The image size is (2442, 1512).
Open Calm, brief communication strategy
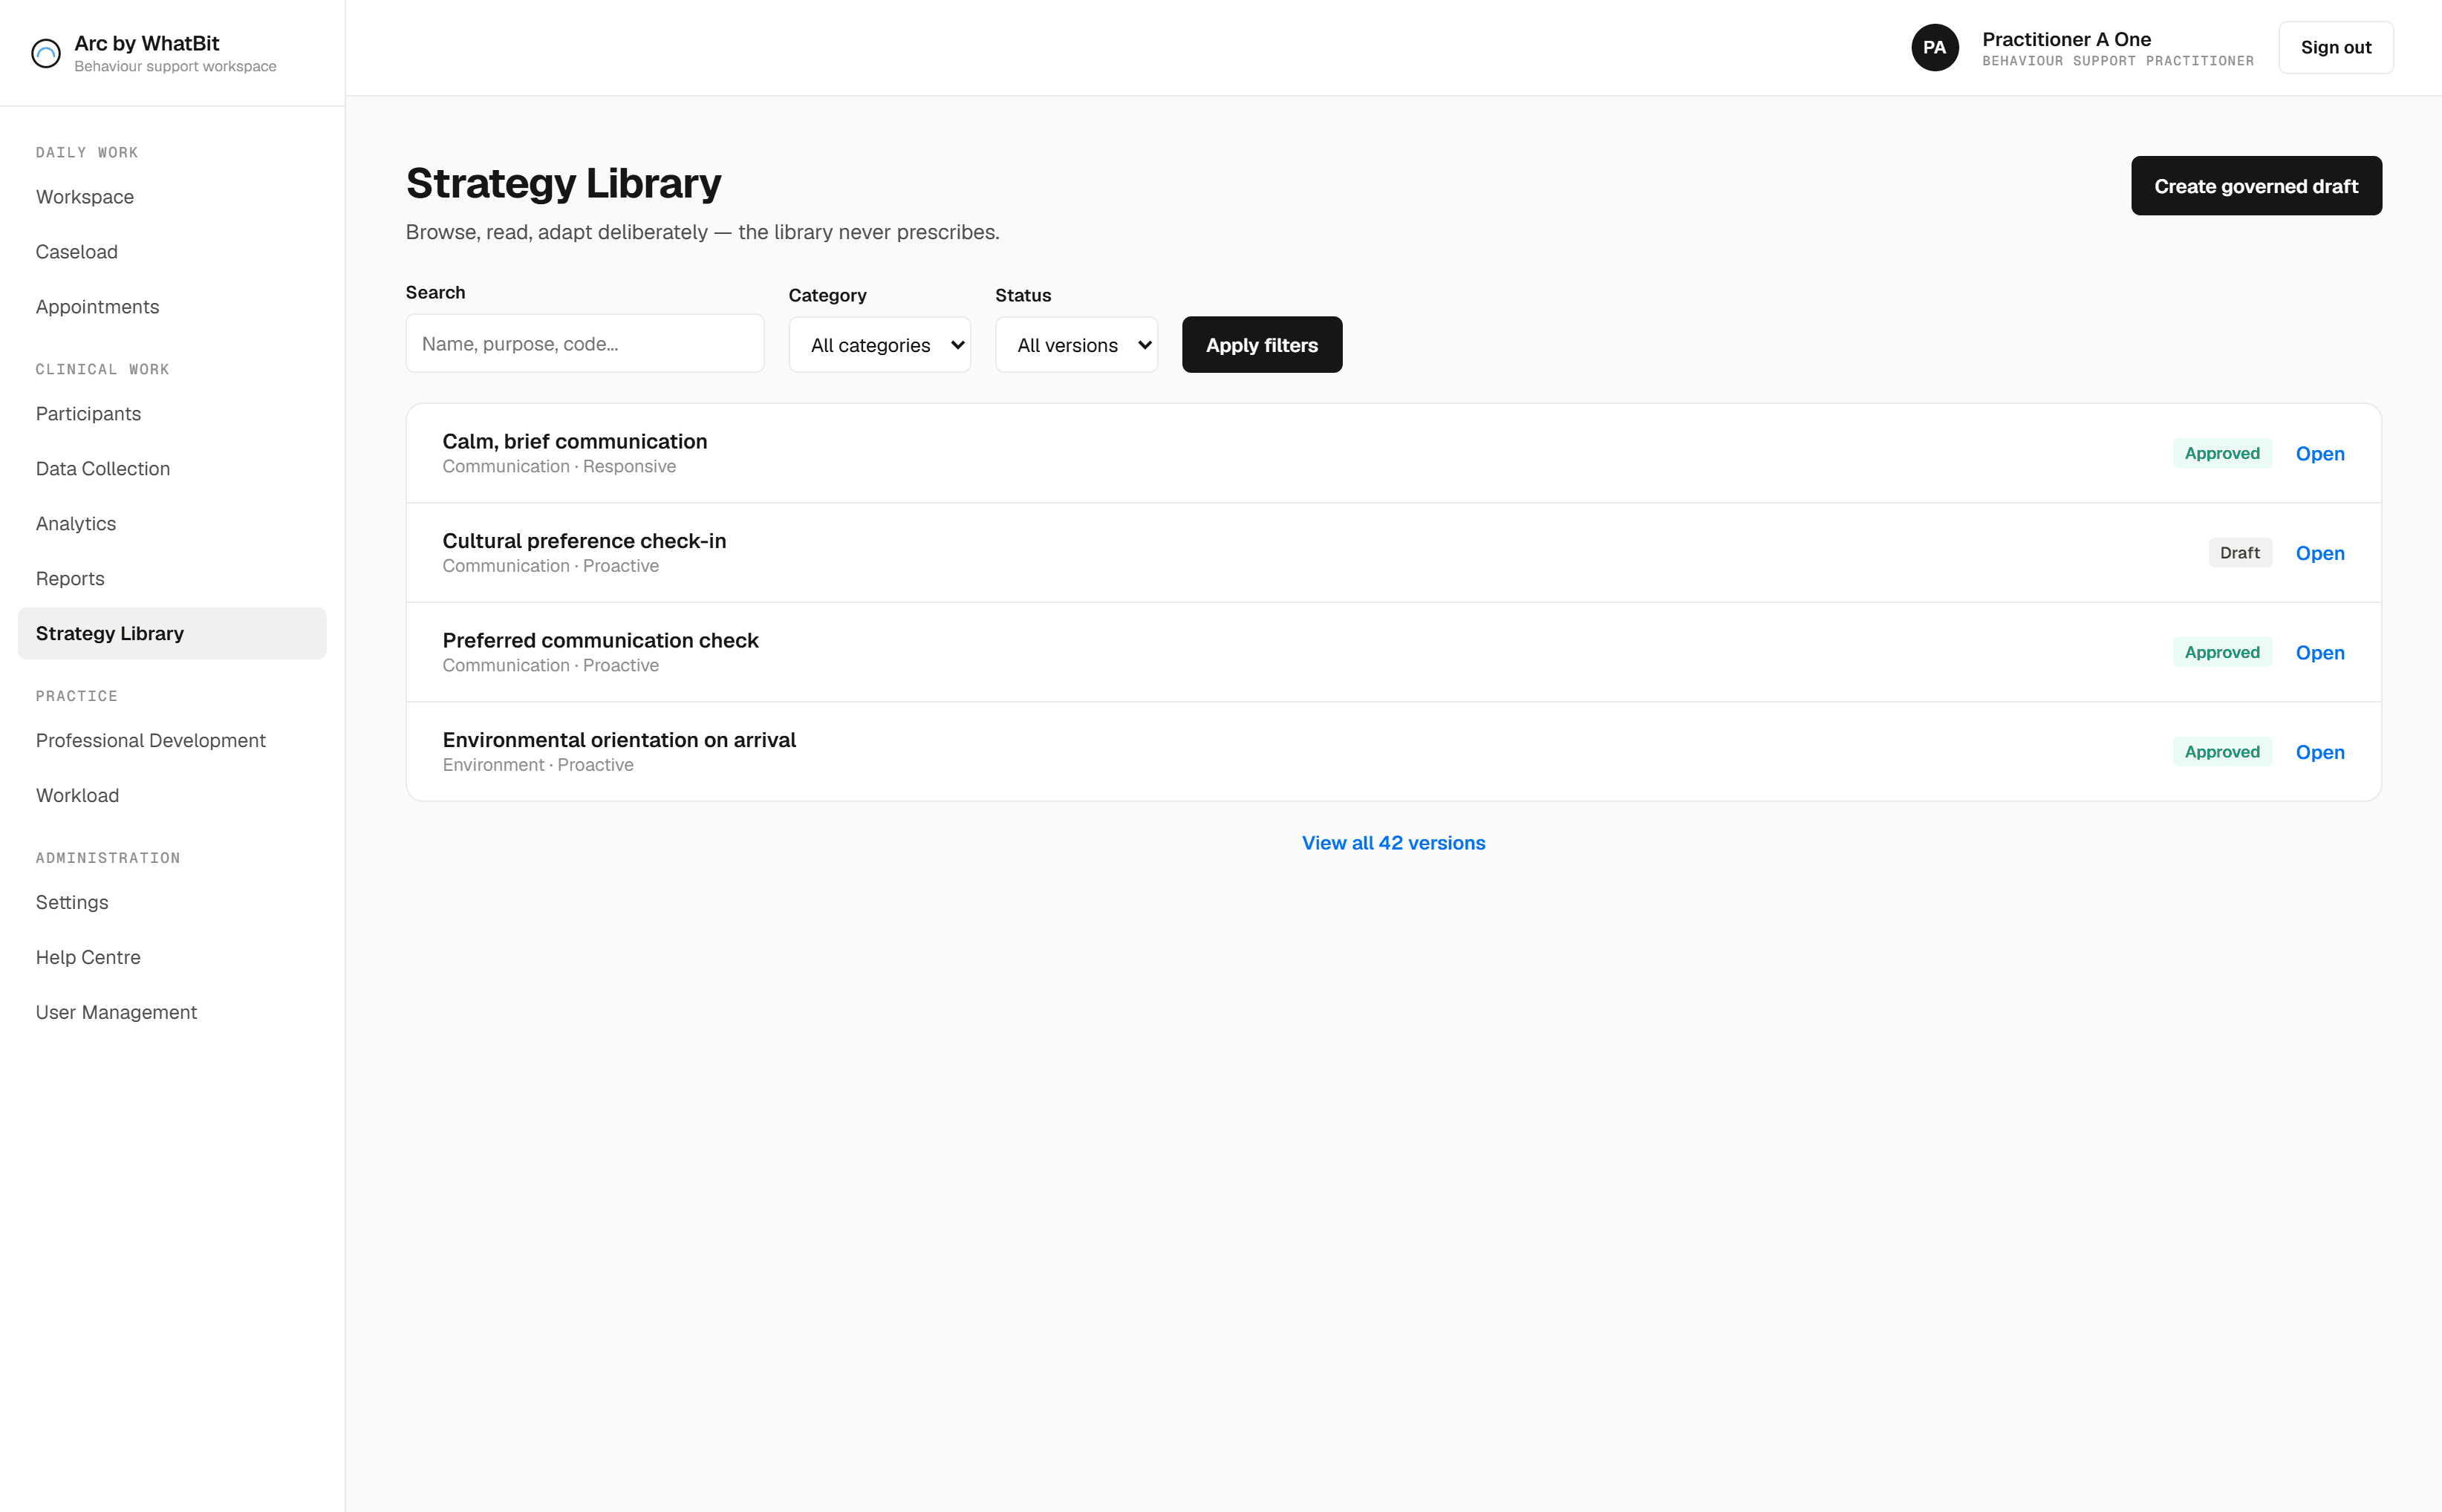[2319, 453]
